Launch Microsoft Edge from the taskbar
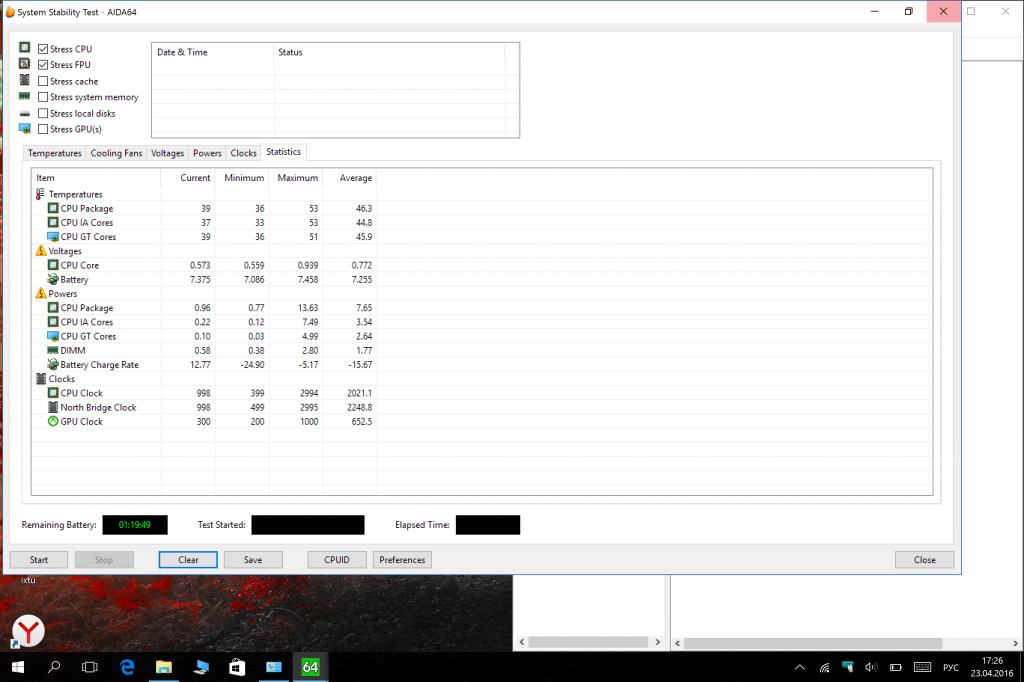 pyautogui.click(x=127, y=667)
